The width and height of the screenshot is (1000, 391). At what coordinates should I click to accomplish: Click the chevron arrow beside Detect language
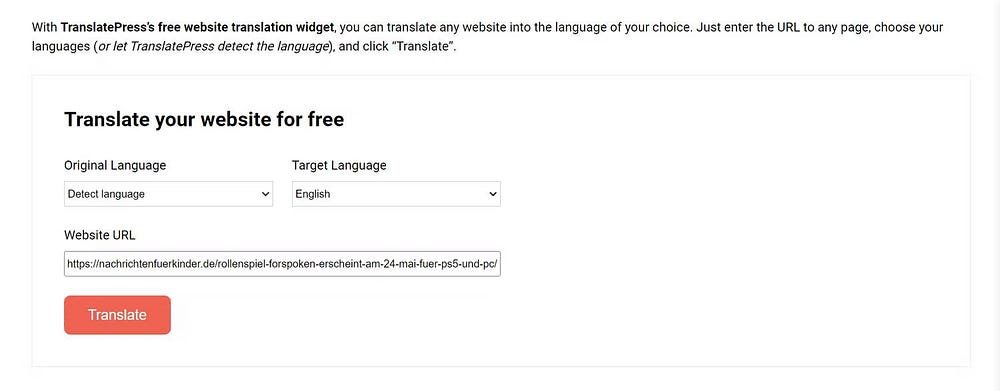(266, 195)
